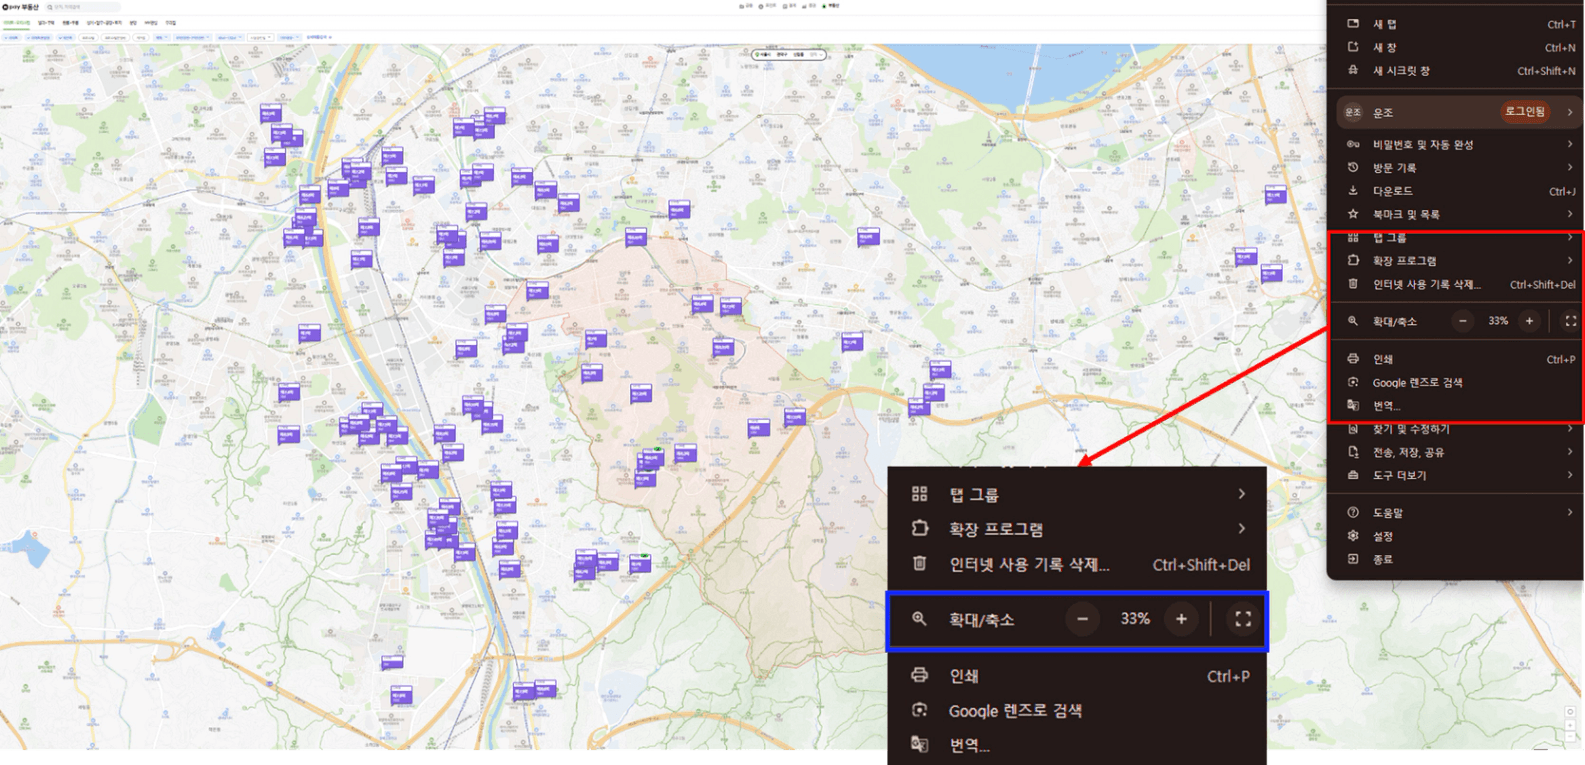Click the 설정 gear icon in menu
Image resolution: width=1585 pixels, height=765 pixels.
(x=1353, y=536)
